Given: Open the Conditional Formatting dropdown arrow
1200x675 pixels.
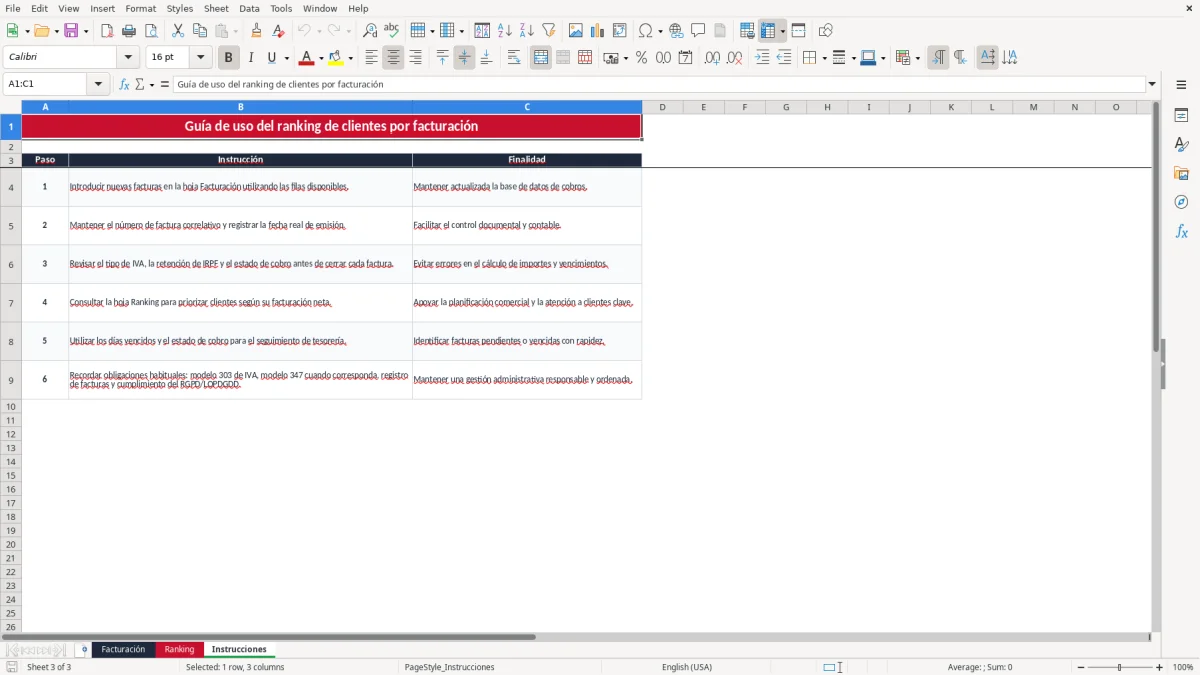Looking at the screenshot, I should 917,58.
